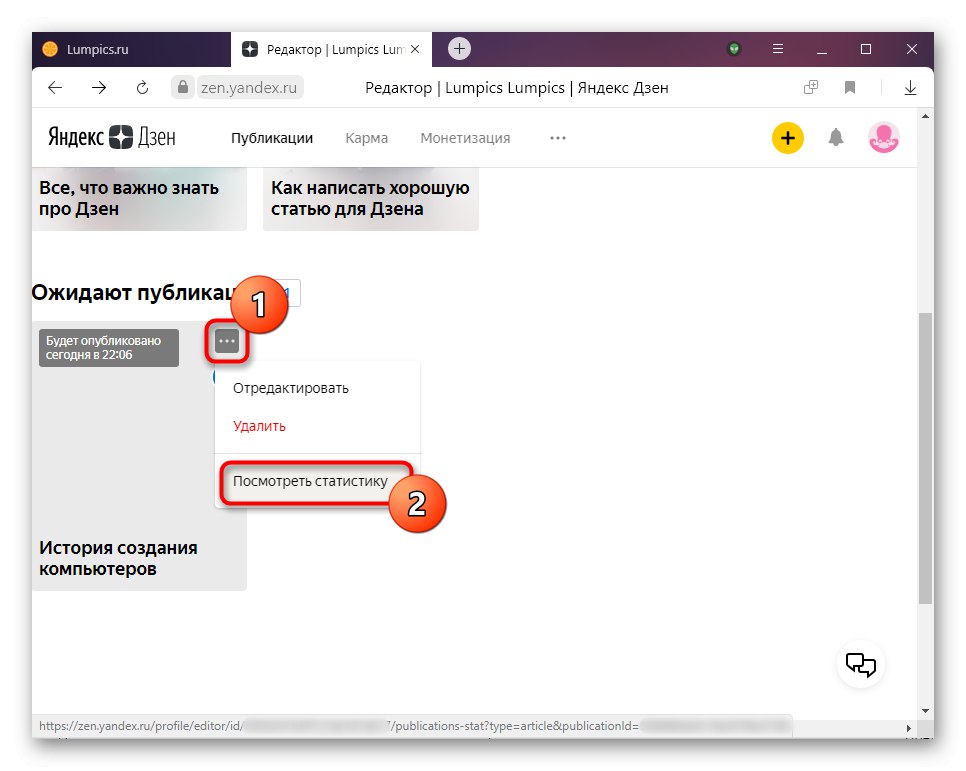Click the vertical scrollbar thumb

(x=925, y=459)
